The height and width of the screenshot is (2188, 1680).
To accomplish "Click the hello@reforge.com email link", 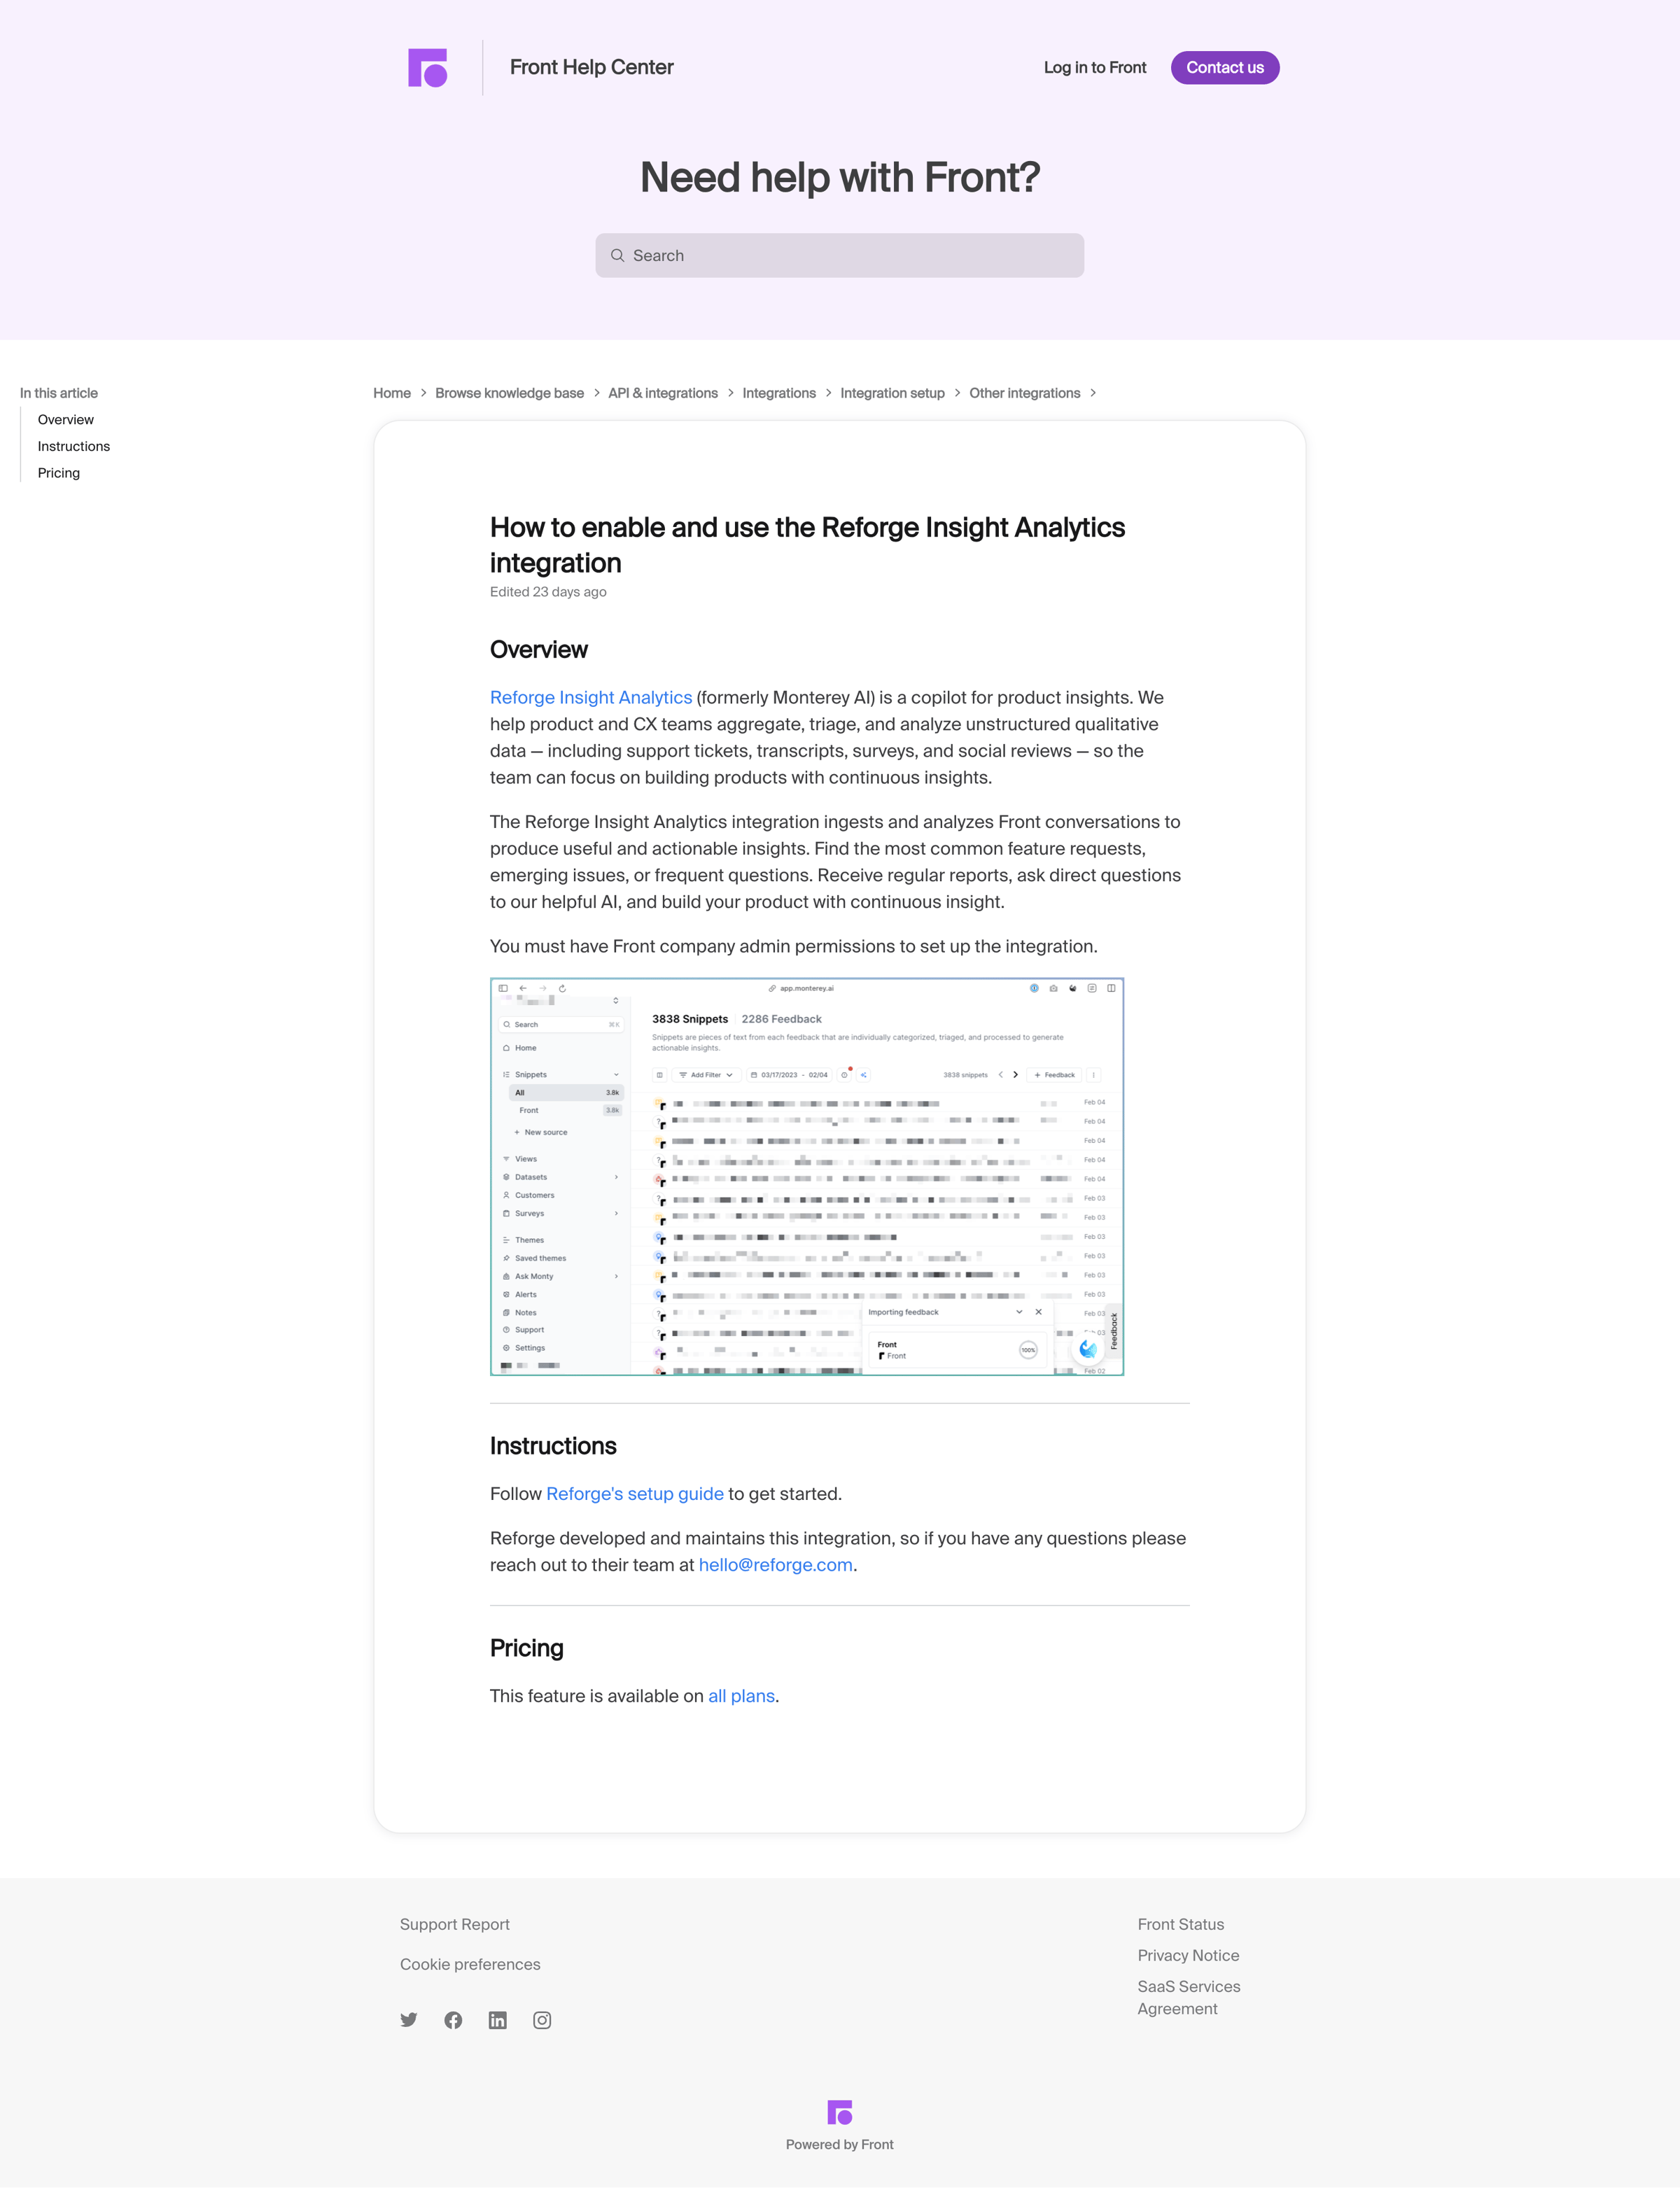I will click(x=776, y=1565).
